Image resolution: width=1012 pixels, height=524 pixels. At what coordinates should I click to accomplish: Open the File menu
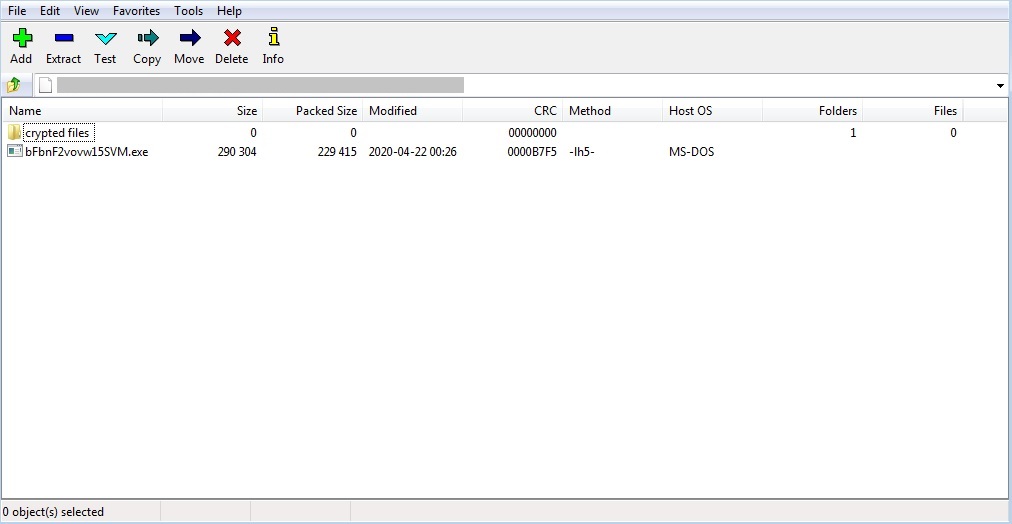[17, 11]
